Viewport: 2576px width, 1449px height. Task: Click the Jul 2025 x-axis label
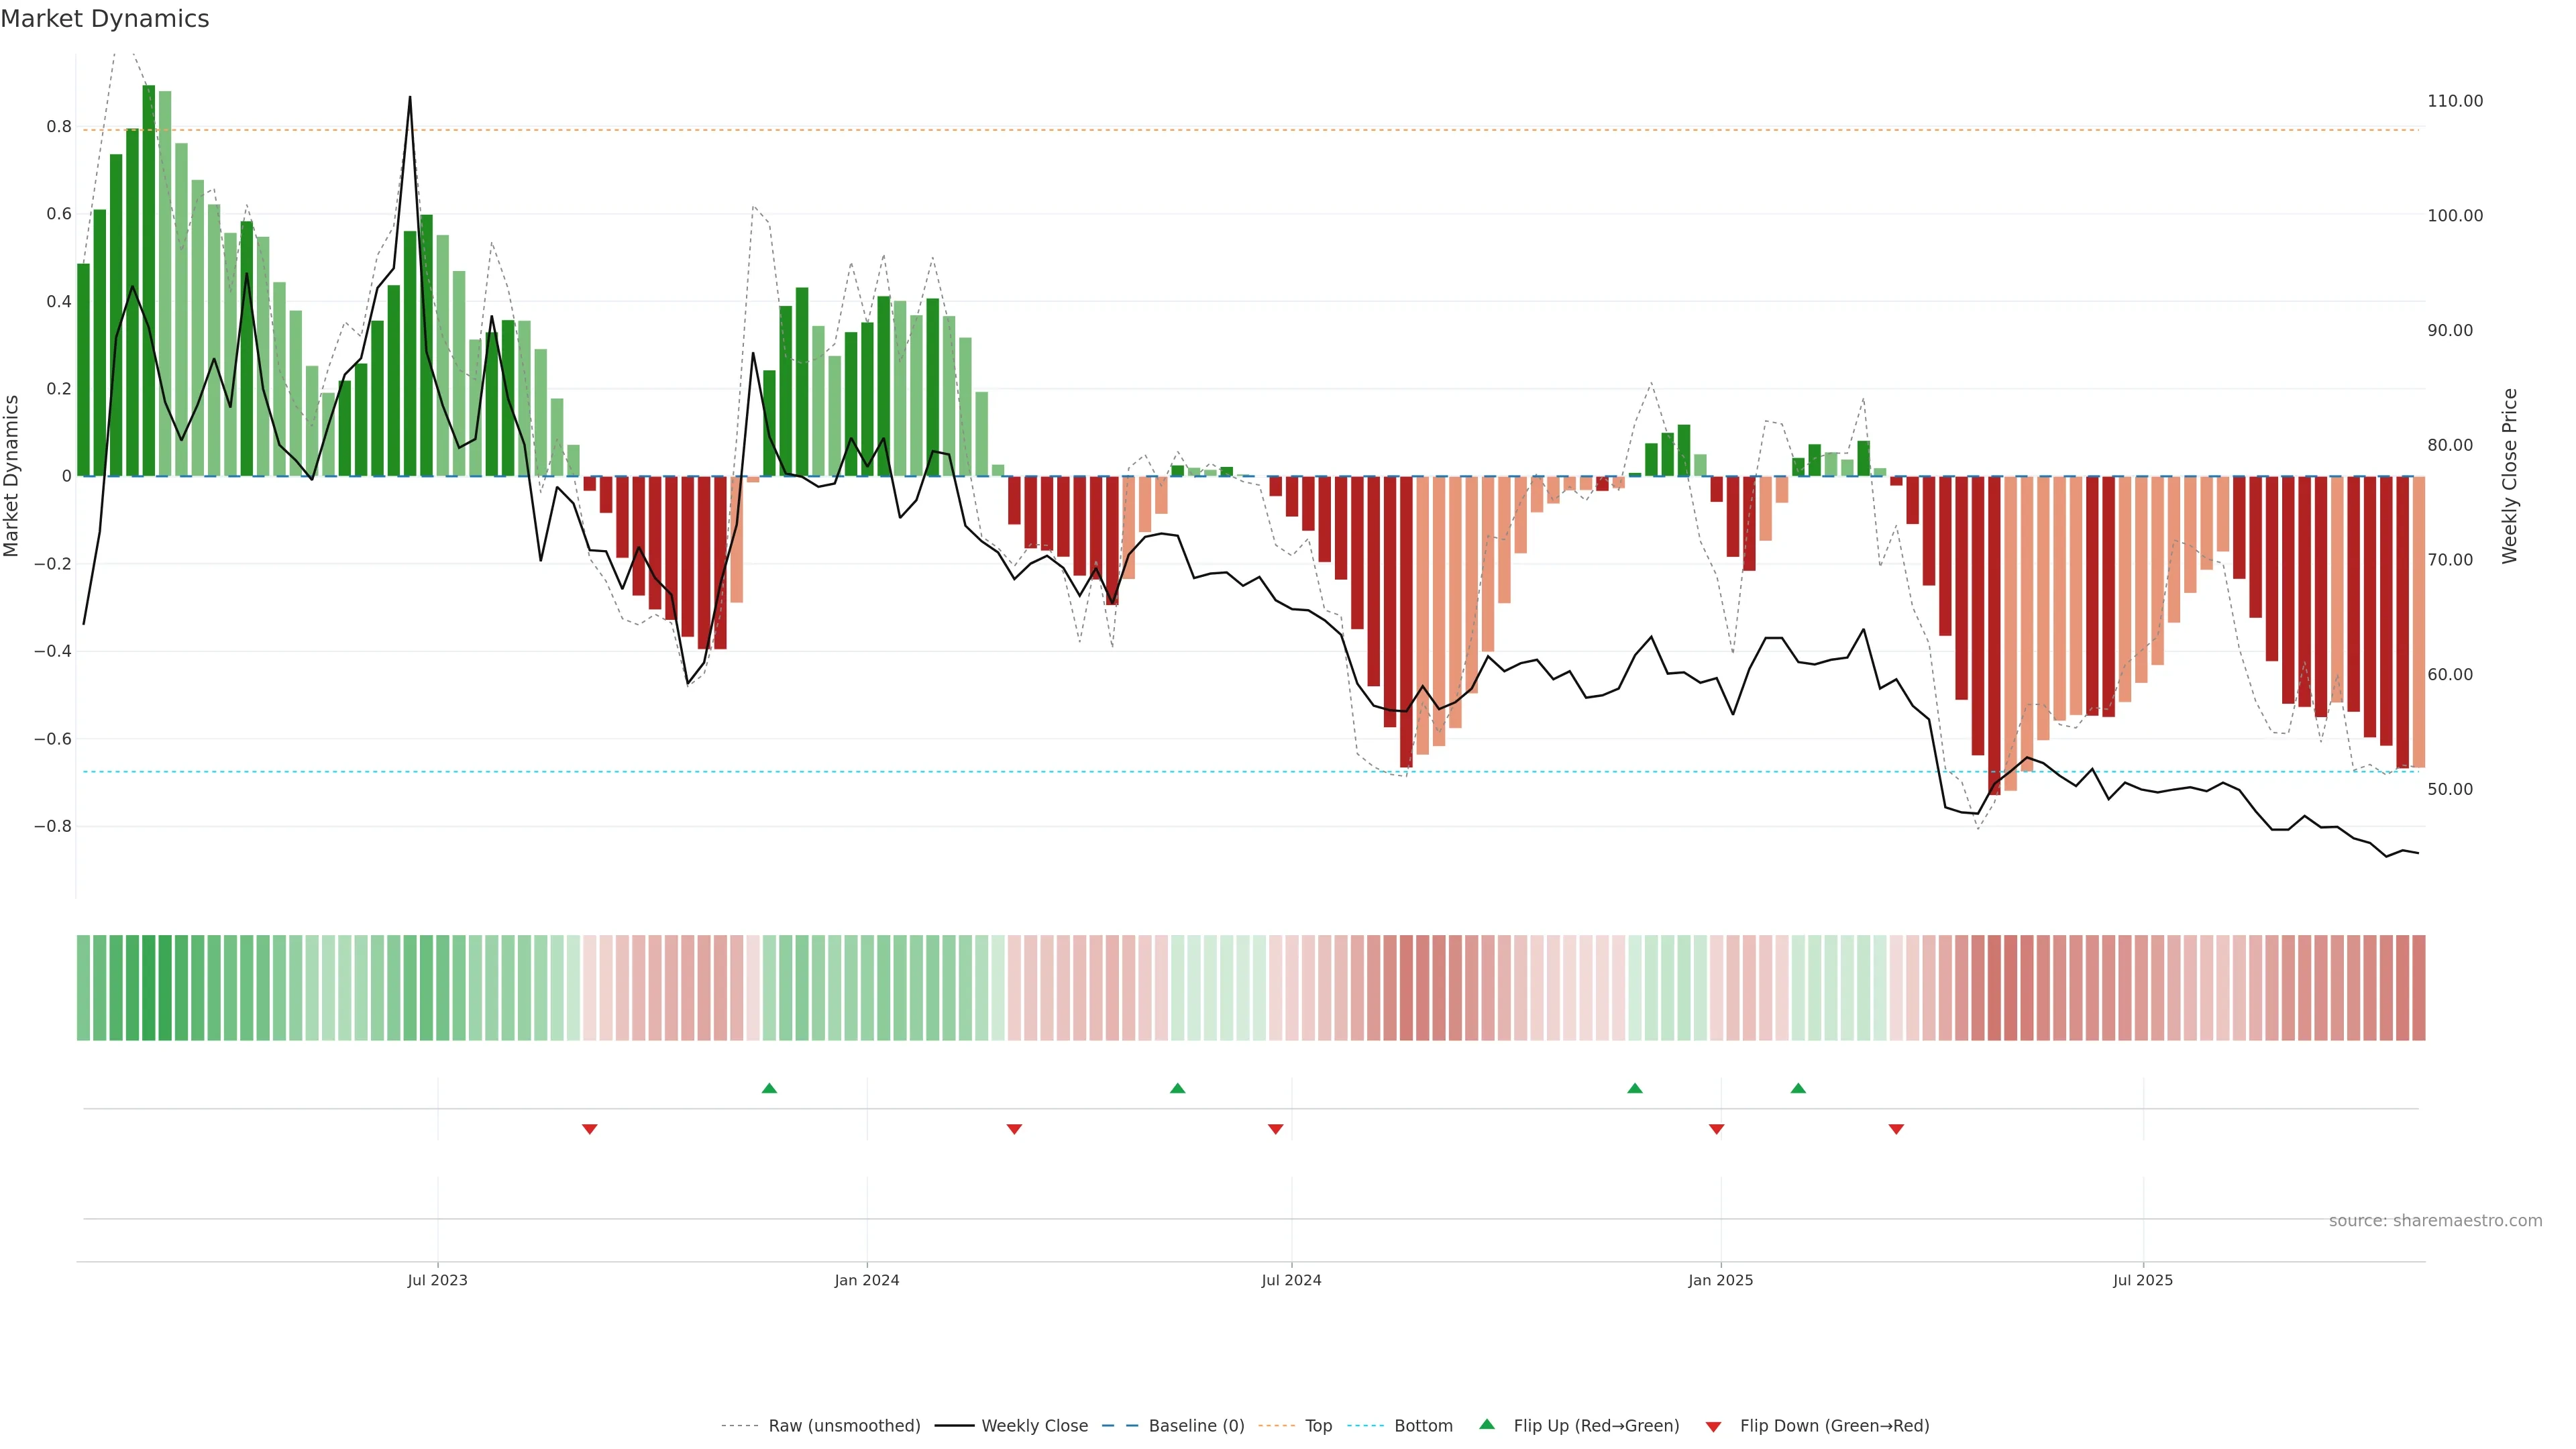point(2143,1280)
